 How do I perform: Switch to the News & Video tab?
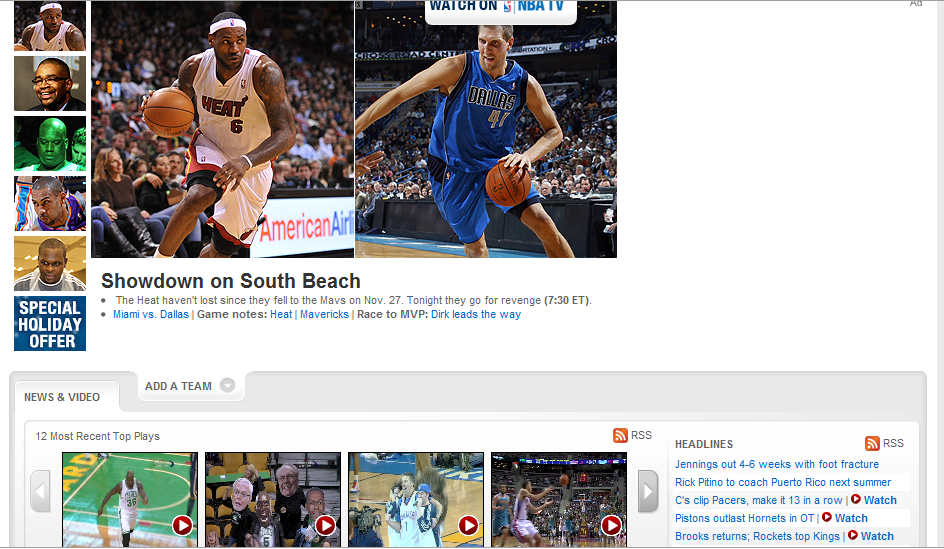pos(62,397)
